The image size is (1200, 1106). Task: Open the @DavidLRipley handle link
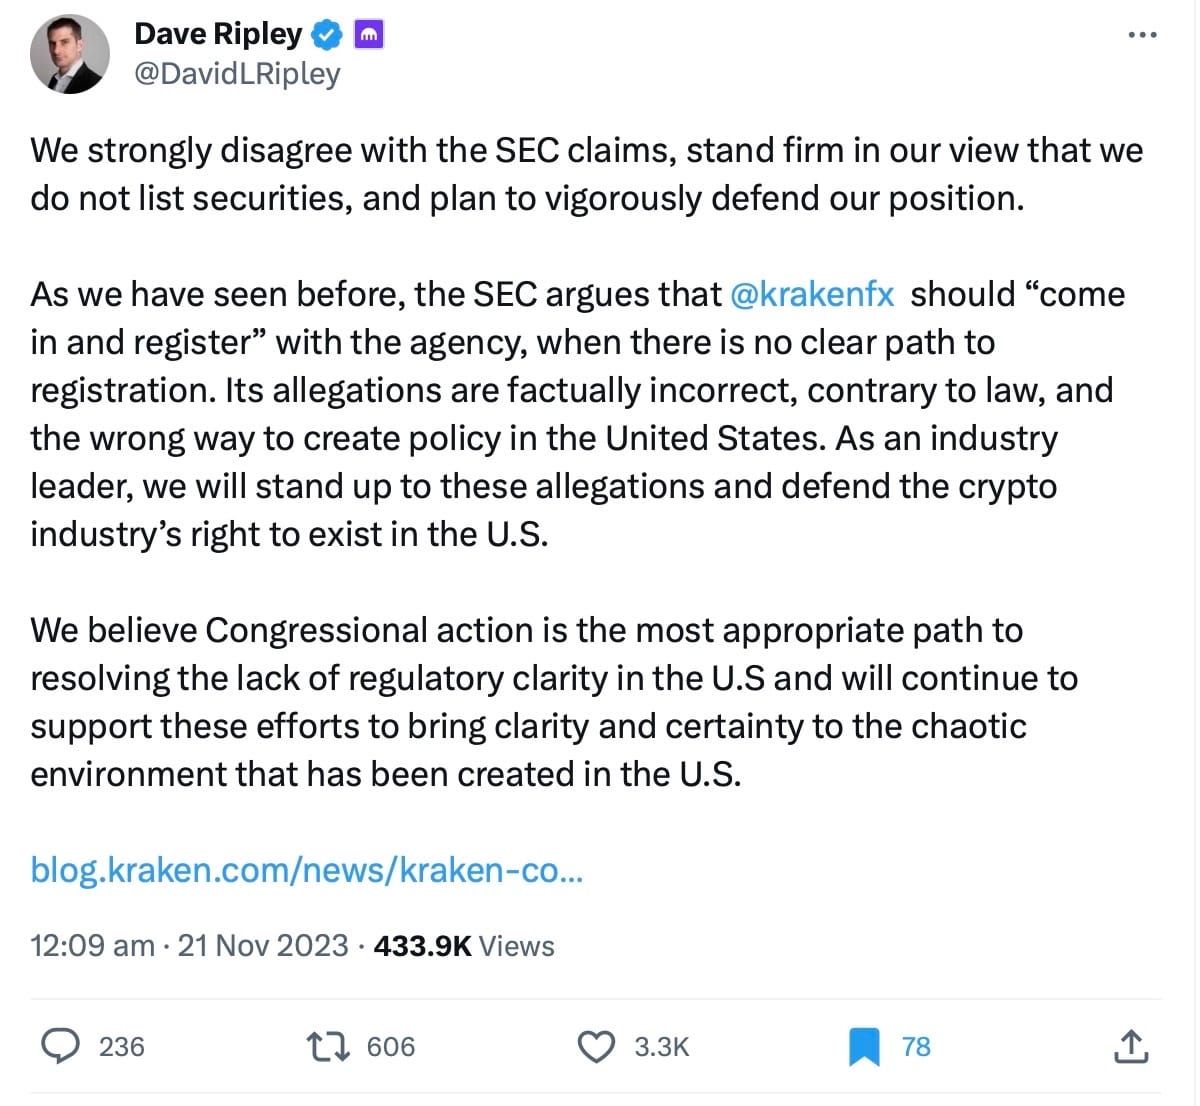237,74
